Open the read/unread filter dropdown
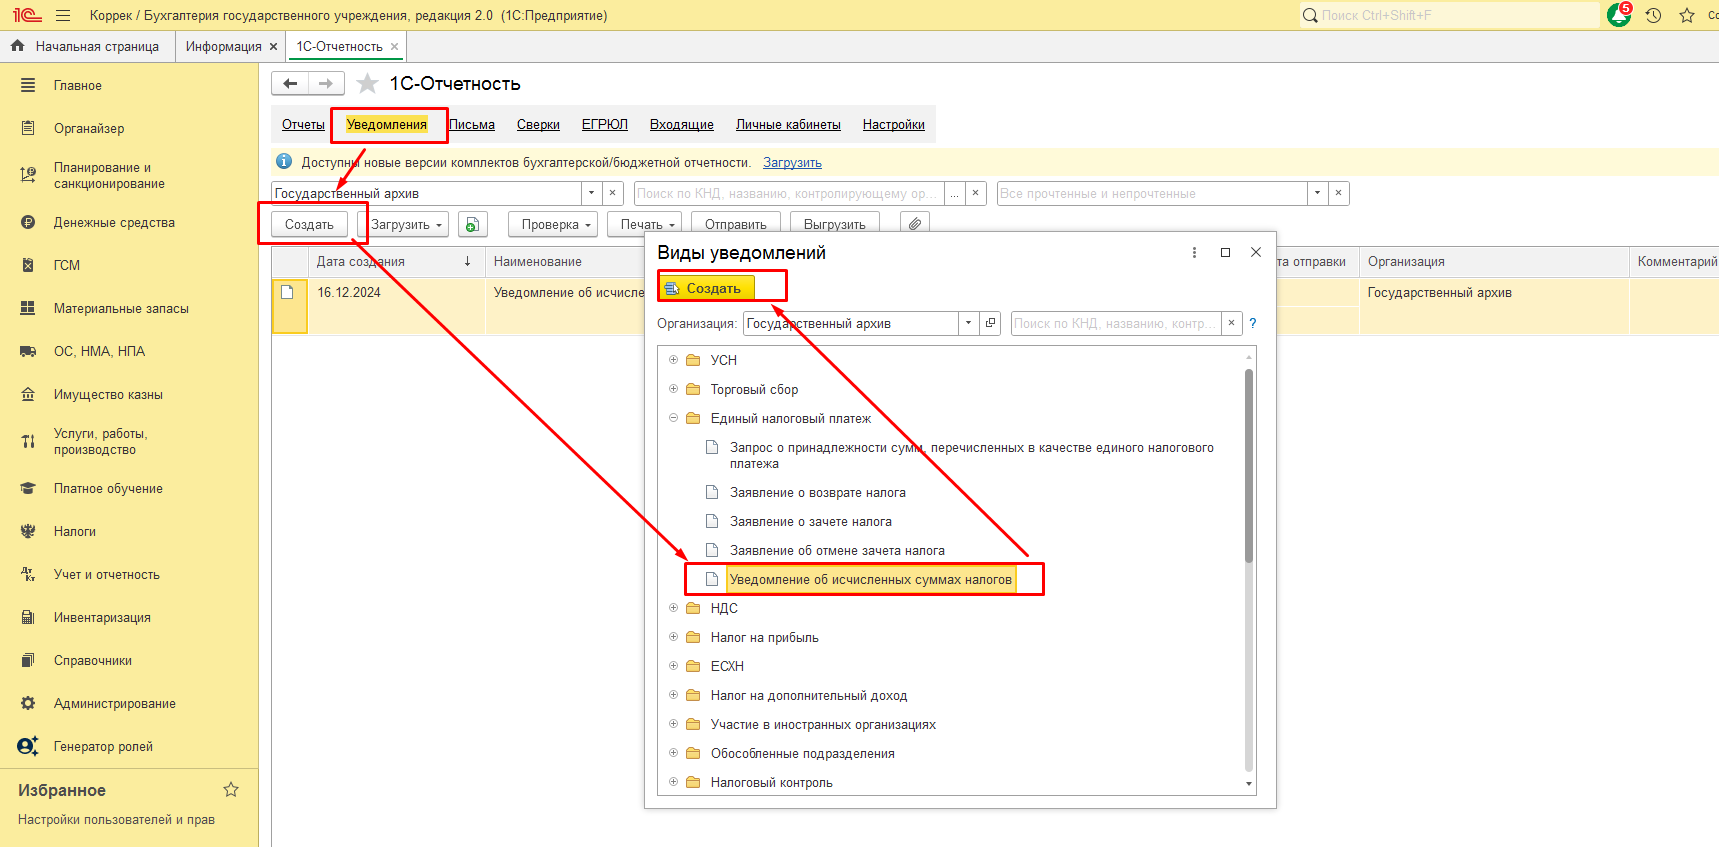This screenshot has height=847, width=1719. pos(1318,193)
